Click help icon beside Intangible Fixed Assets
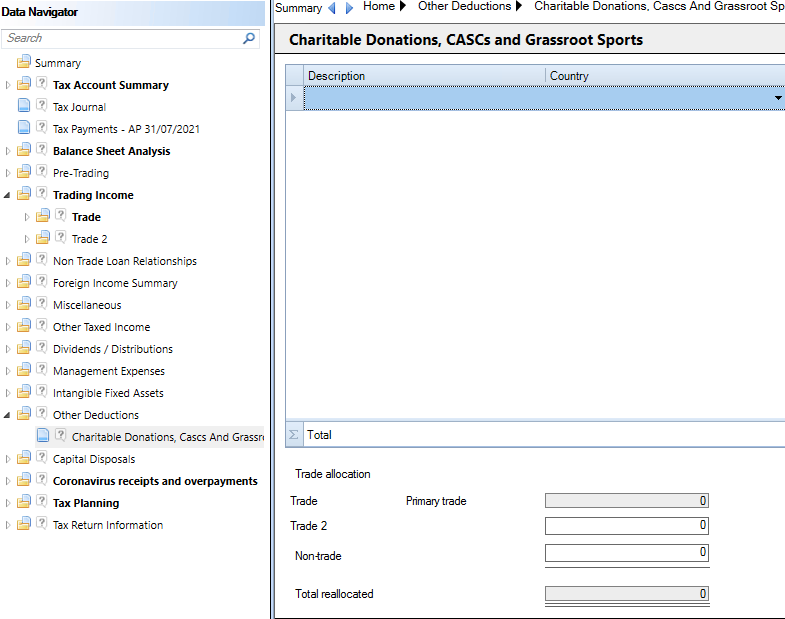The width and height of the screenshot is (785, 619). coord(42,392)
